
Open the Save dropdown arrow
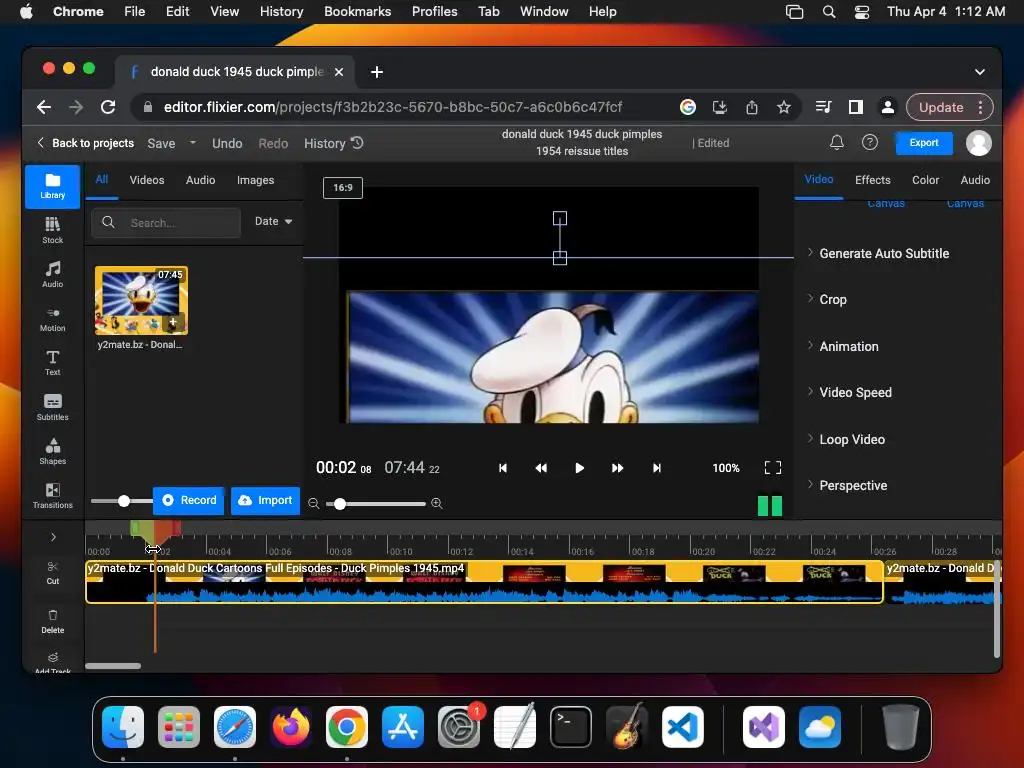tap(193, 142)
